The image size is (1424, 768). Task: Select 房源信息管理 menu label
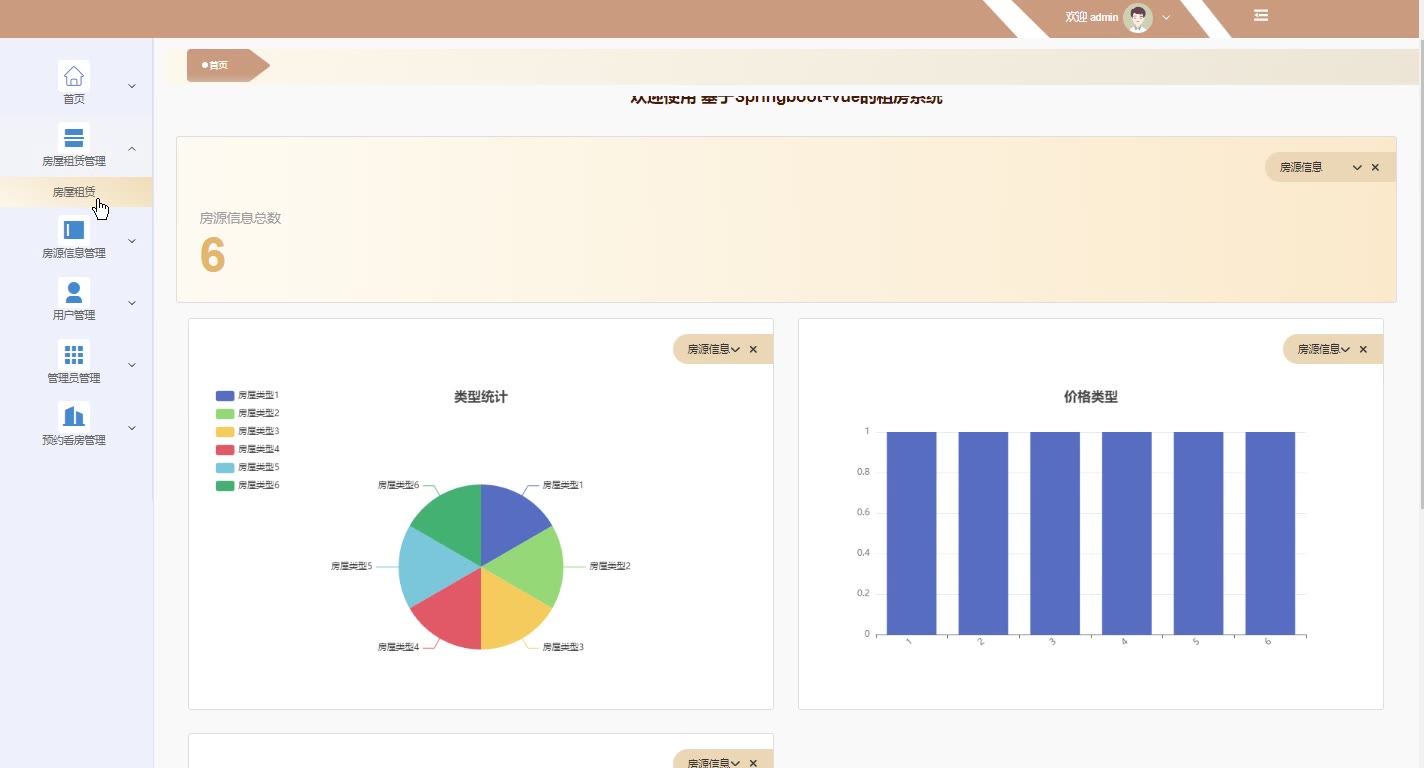click(74, 253)
